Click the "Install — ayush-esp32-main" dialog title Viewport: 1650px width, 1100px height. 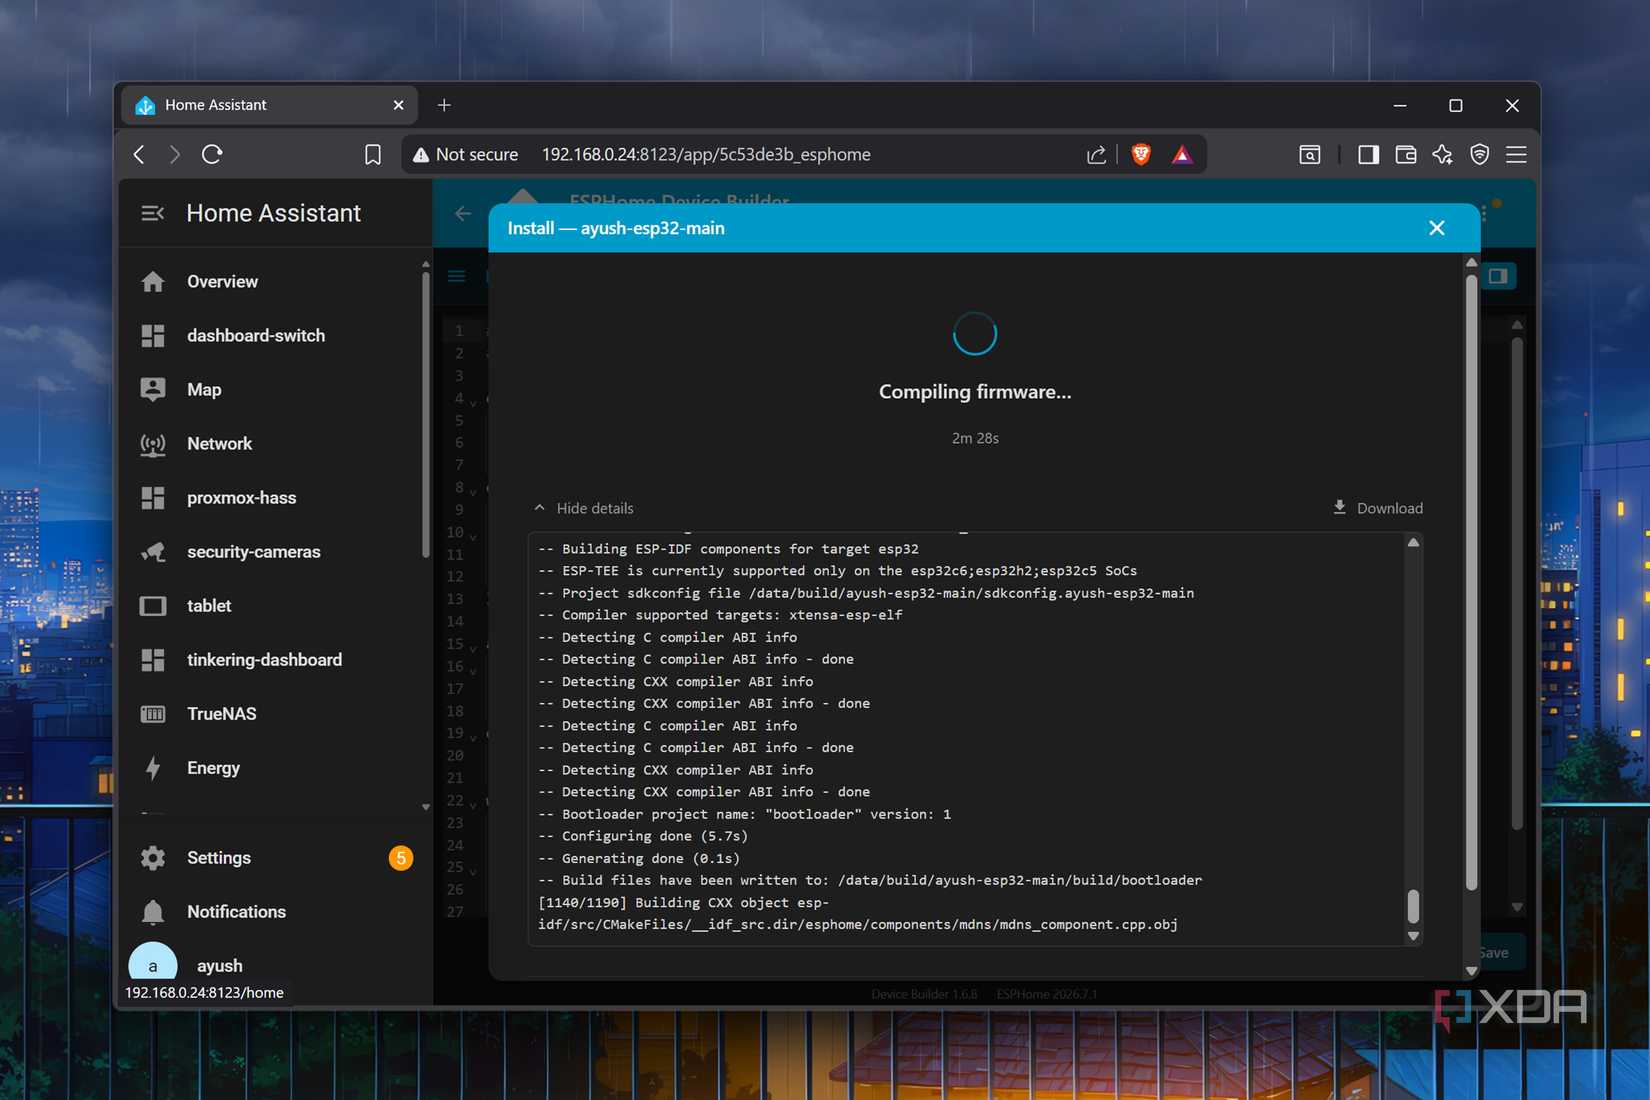click(616, 228)
